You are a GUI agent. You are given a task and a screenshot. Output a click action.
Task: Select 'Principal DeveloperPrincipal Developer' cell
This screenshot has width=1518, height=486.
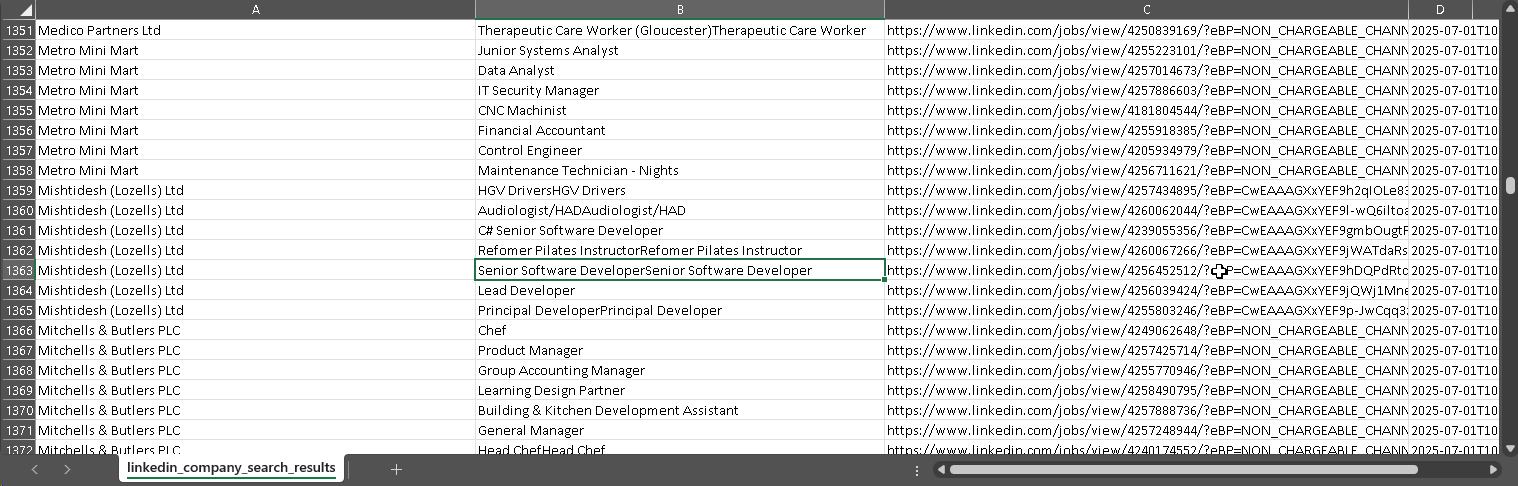pyautogui.click(x=680, y=310)
